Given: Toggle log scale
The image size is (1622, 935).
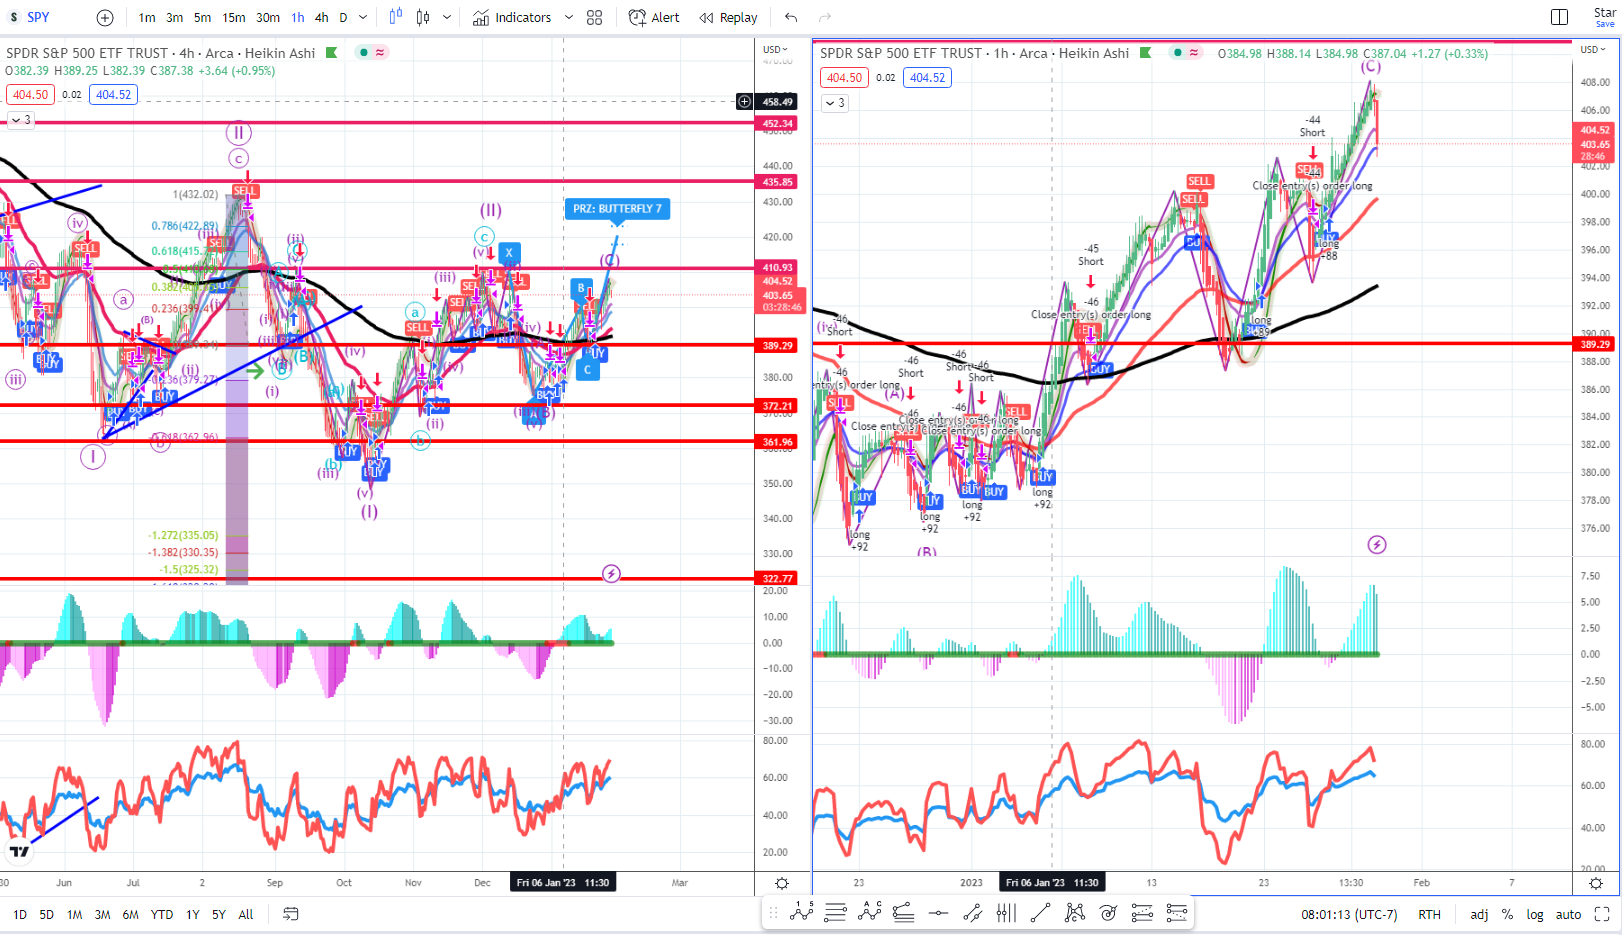Looking at the screenshot, I should (1535, 914).
